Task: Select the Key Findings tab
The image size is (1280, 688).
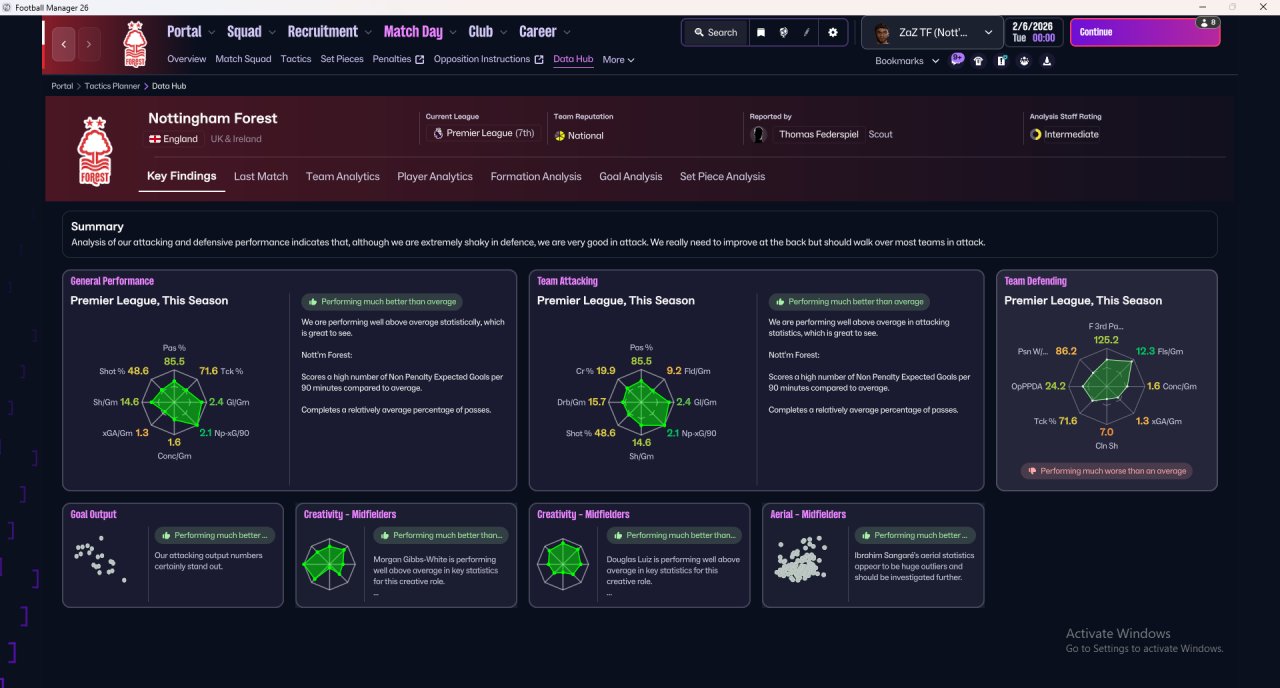Action: coord(181,176)
